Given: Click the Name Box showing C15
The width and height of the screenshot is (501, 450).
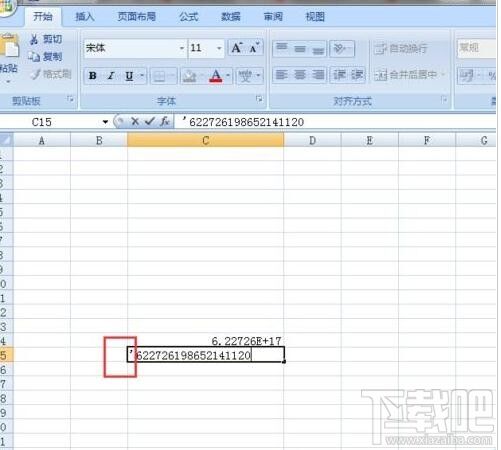Looking at the screenshot, I should click(x=50, y=122).
